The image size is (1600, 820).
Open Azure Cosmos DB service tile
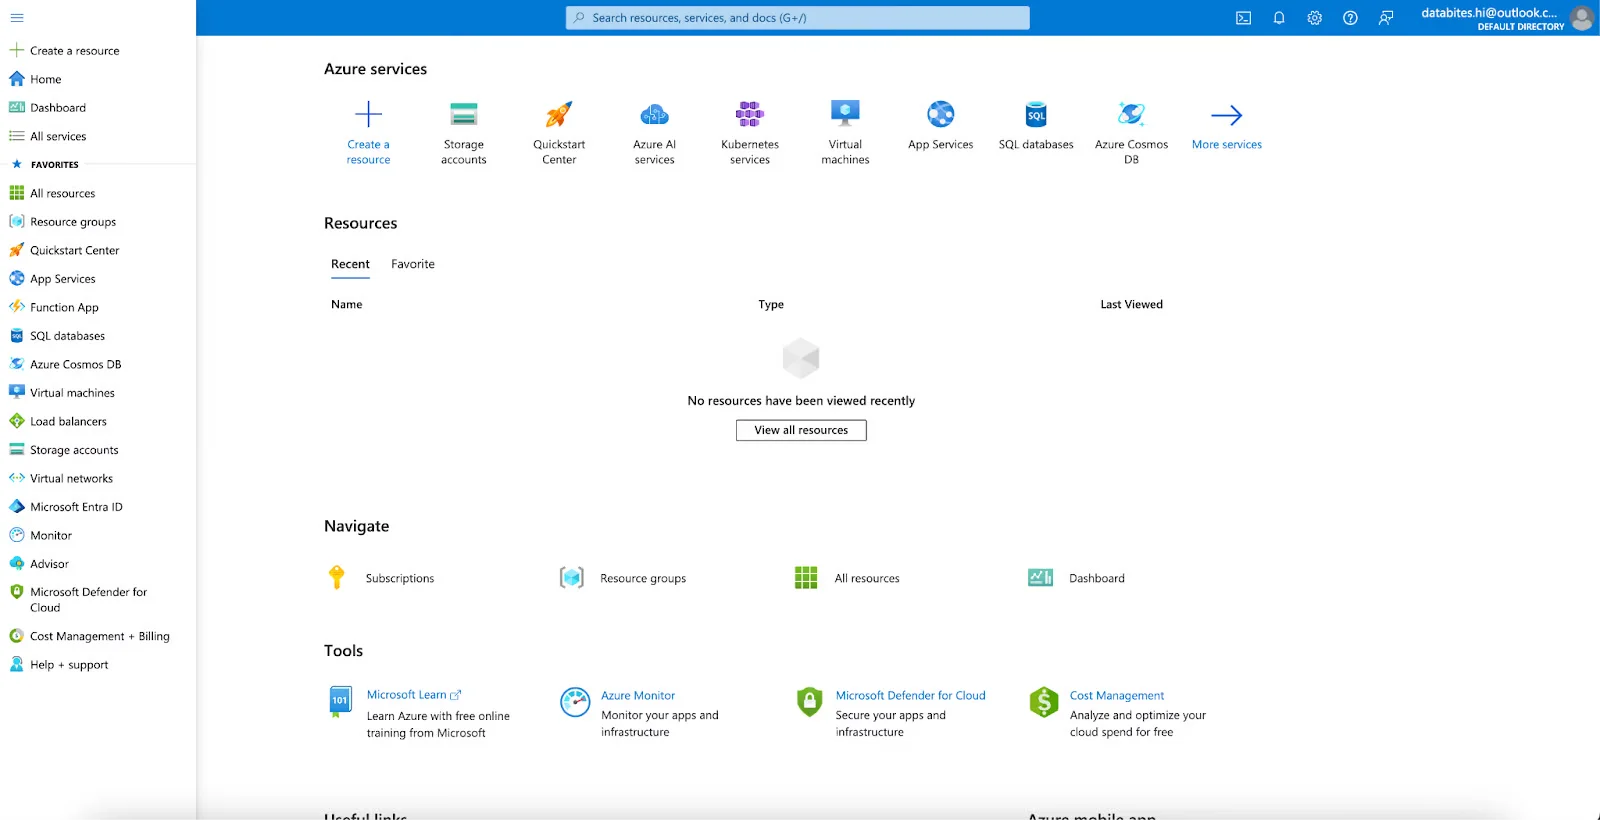click(1132, 133)
